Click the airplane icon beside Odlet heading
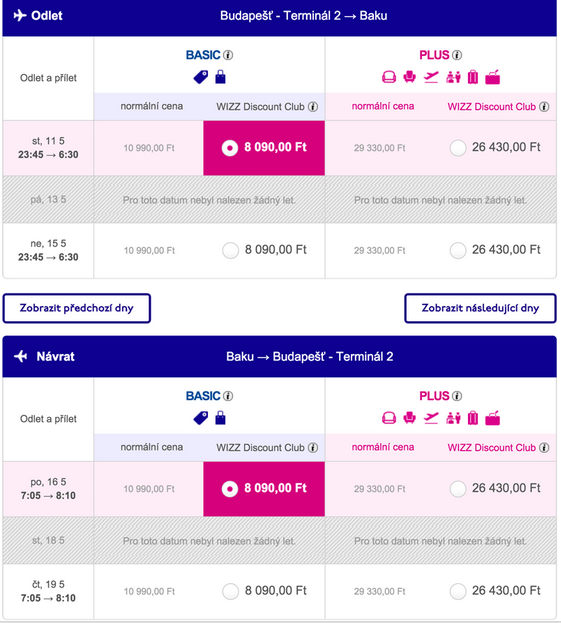Image resolution: width=561 pixels, height=623 pixels. tap(20, 15)
